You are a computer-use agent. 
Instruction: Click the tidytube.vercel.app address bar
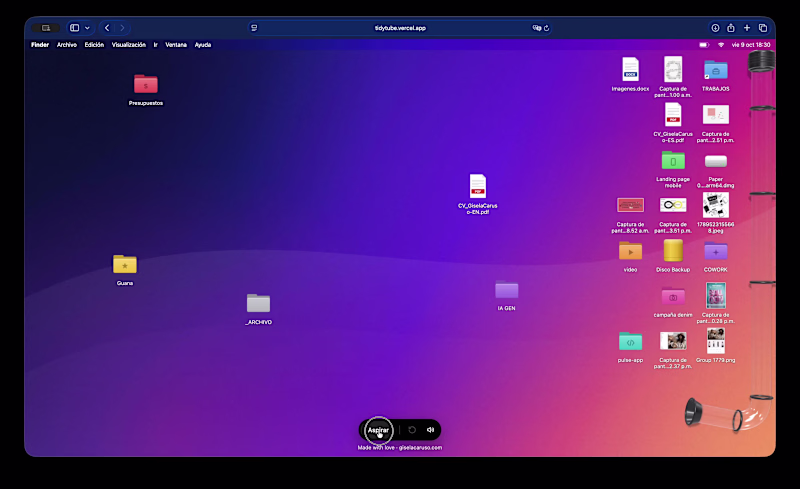click(x=400, y=28)
